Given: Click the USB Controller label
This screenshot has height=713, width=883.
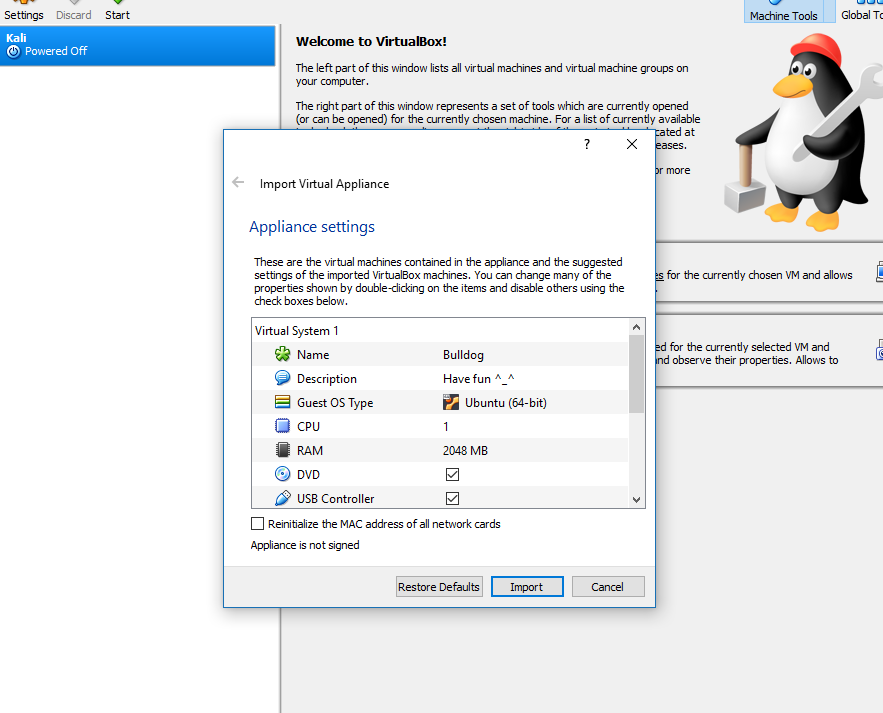Looking at the screenshot, I should click(336, 499).
